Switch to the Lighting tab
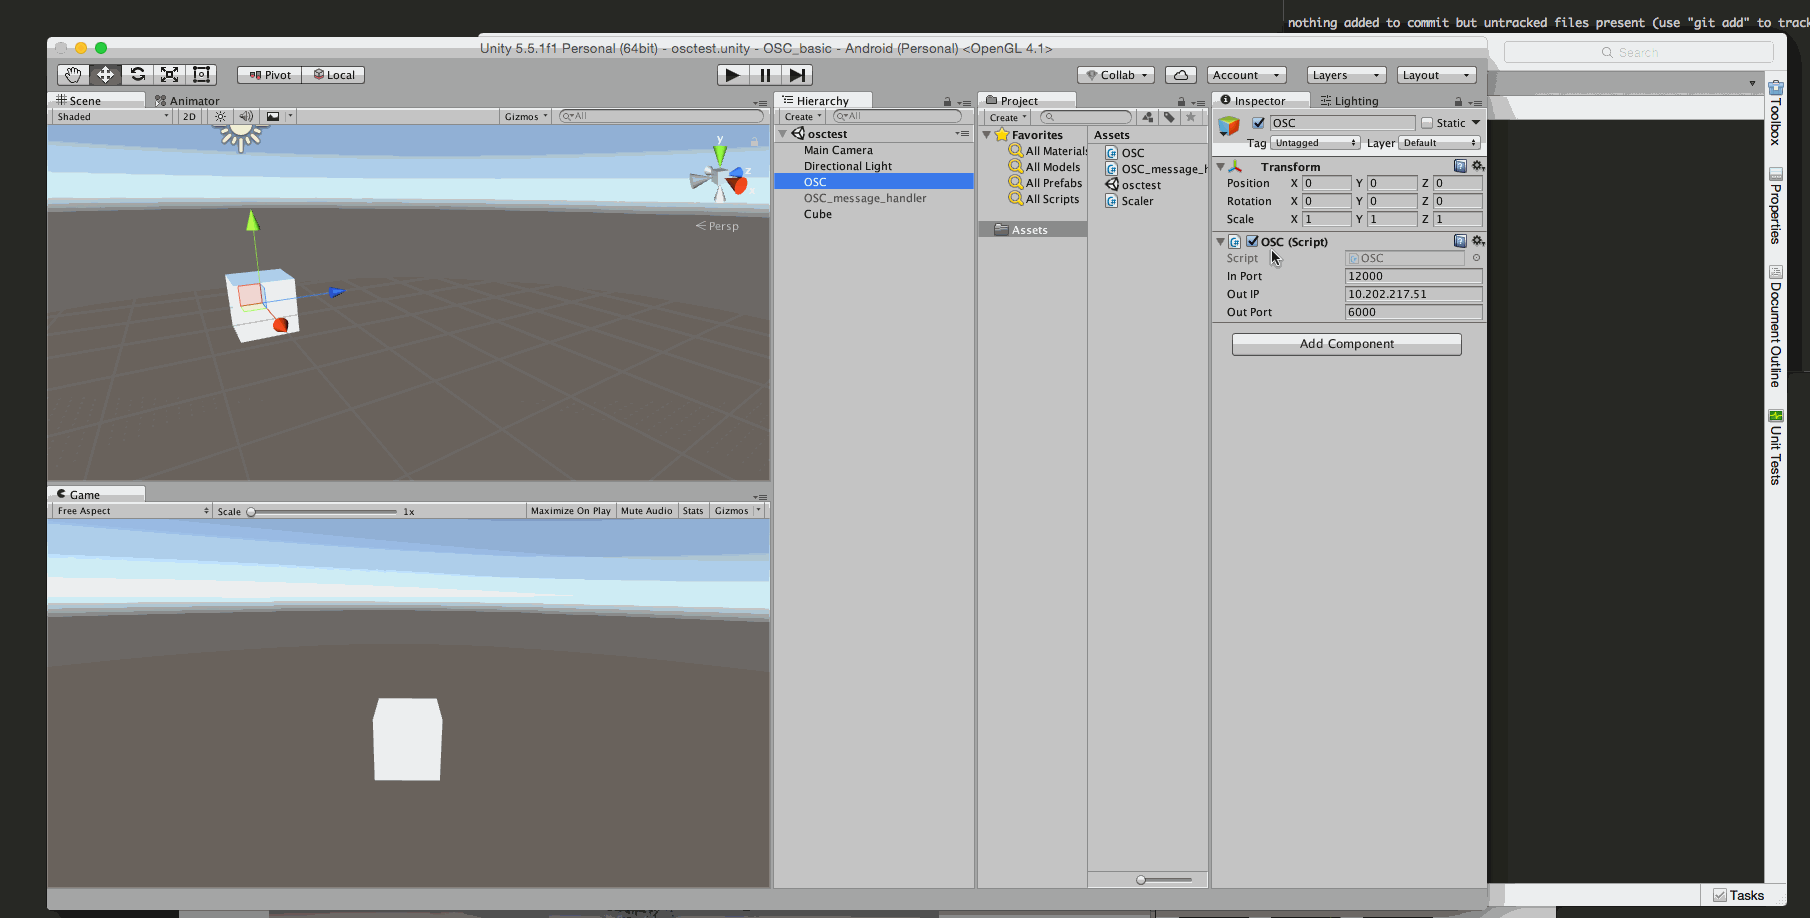This screenshot has height=918, width=1810. pos(1349,101)
